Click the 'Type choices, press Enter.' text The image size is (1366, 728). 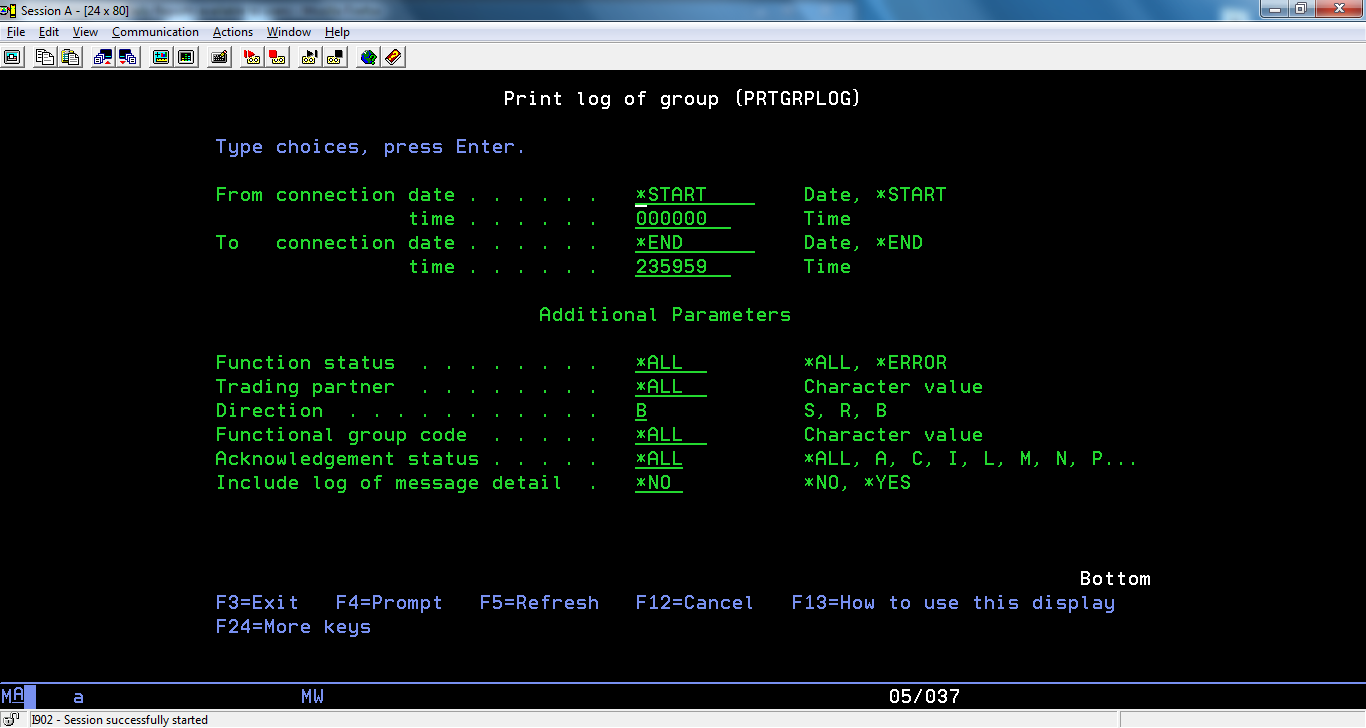(x=370, y=147)
